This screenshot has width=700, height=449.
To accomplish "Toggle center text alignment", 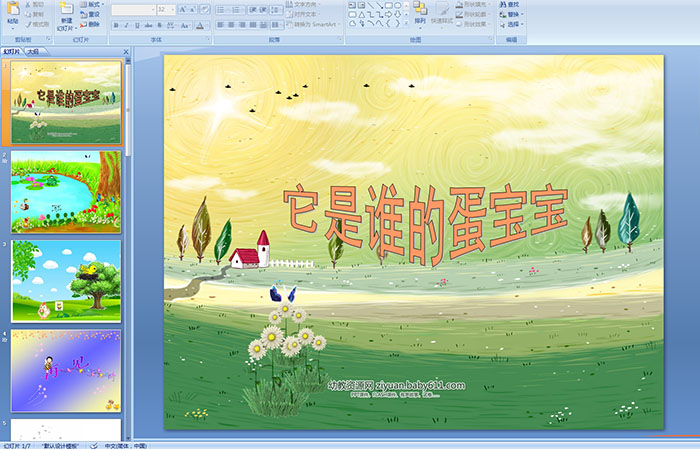I will [231, 25].
